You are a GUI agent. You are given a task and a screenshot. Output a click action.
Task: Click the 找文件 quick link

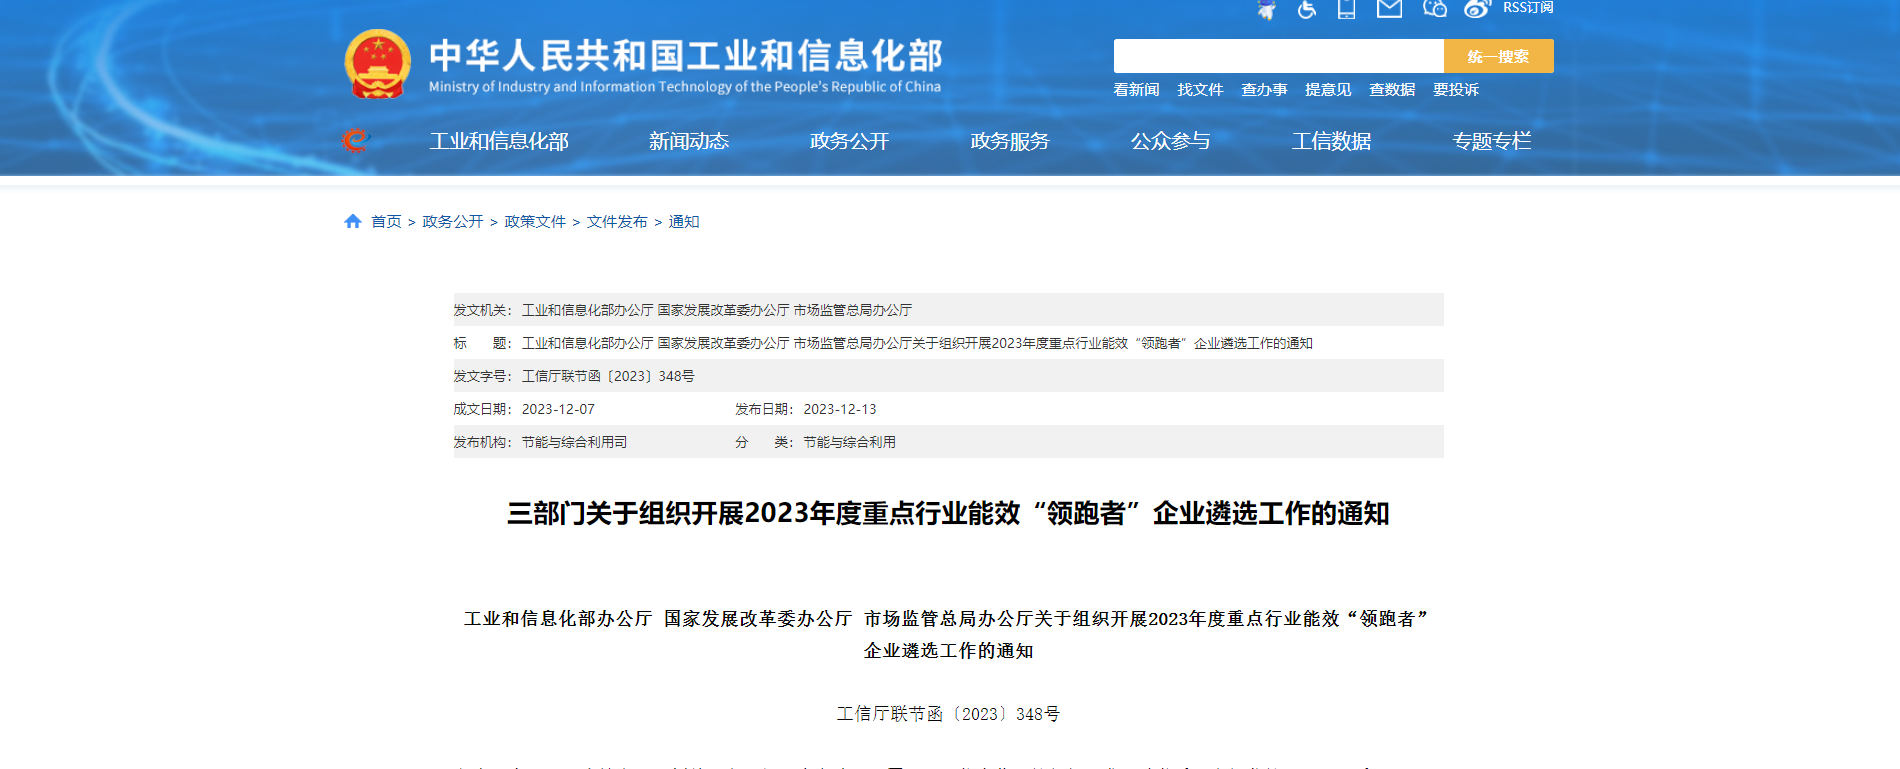(x=1200, y=90)
